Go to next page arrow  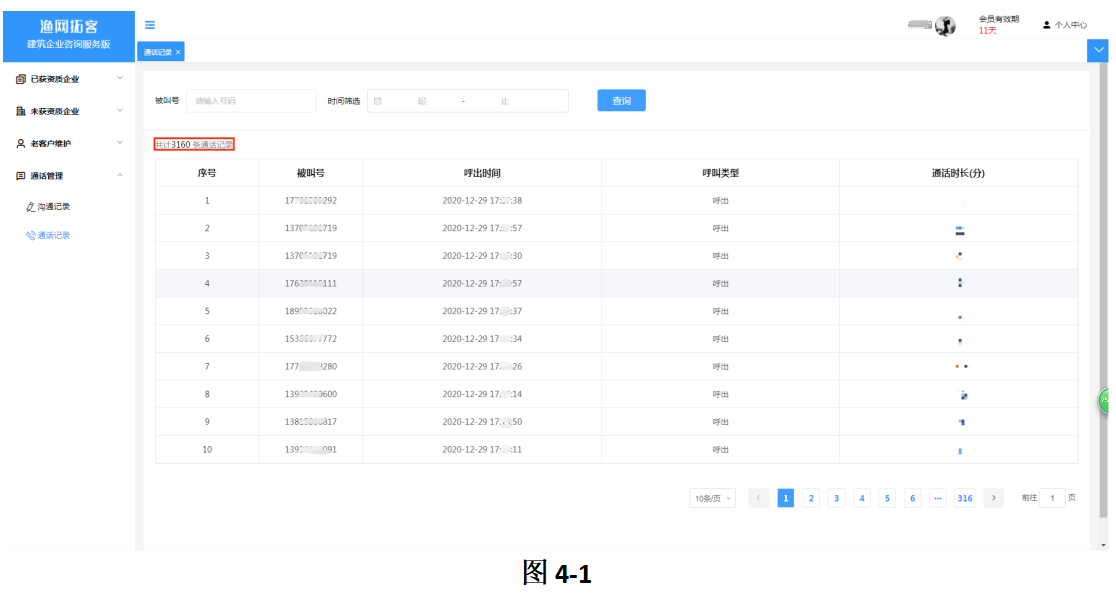[x=993, y=498]
